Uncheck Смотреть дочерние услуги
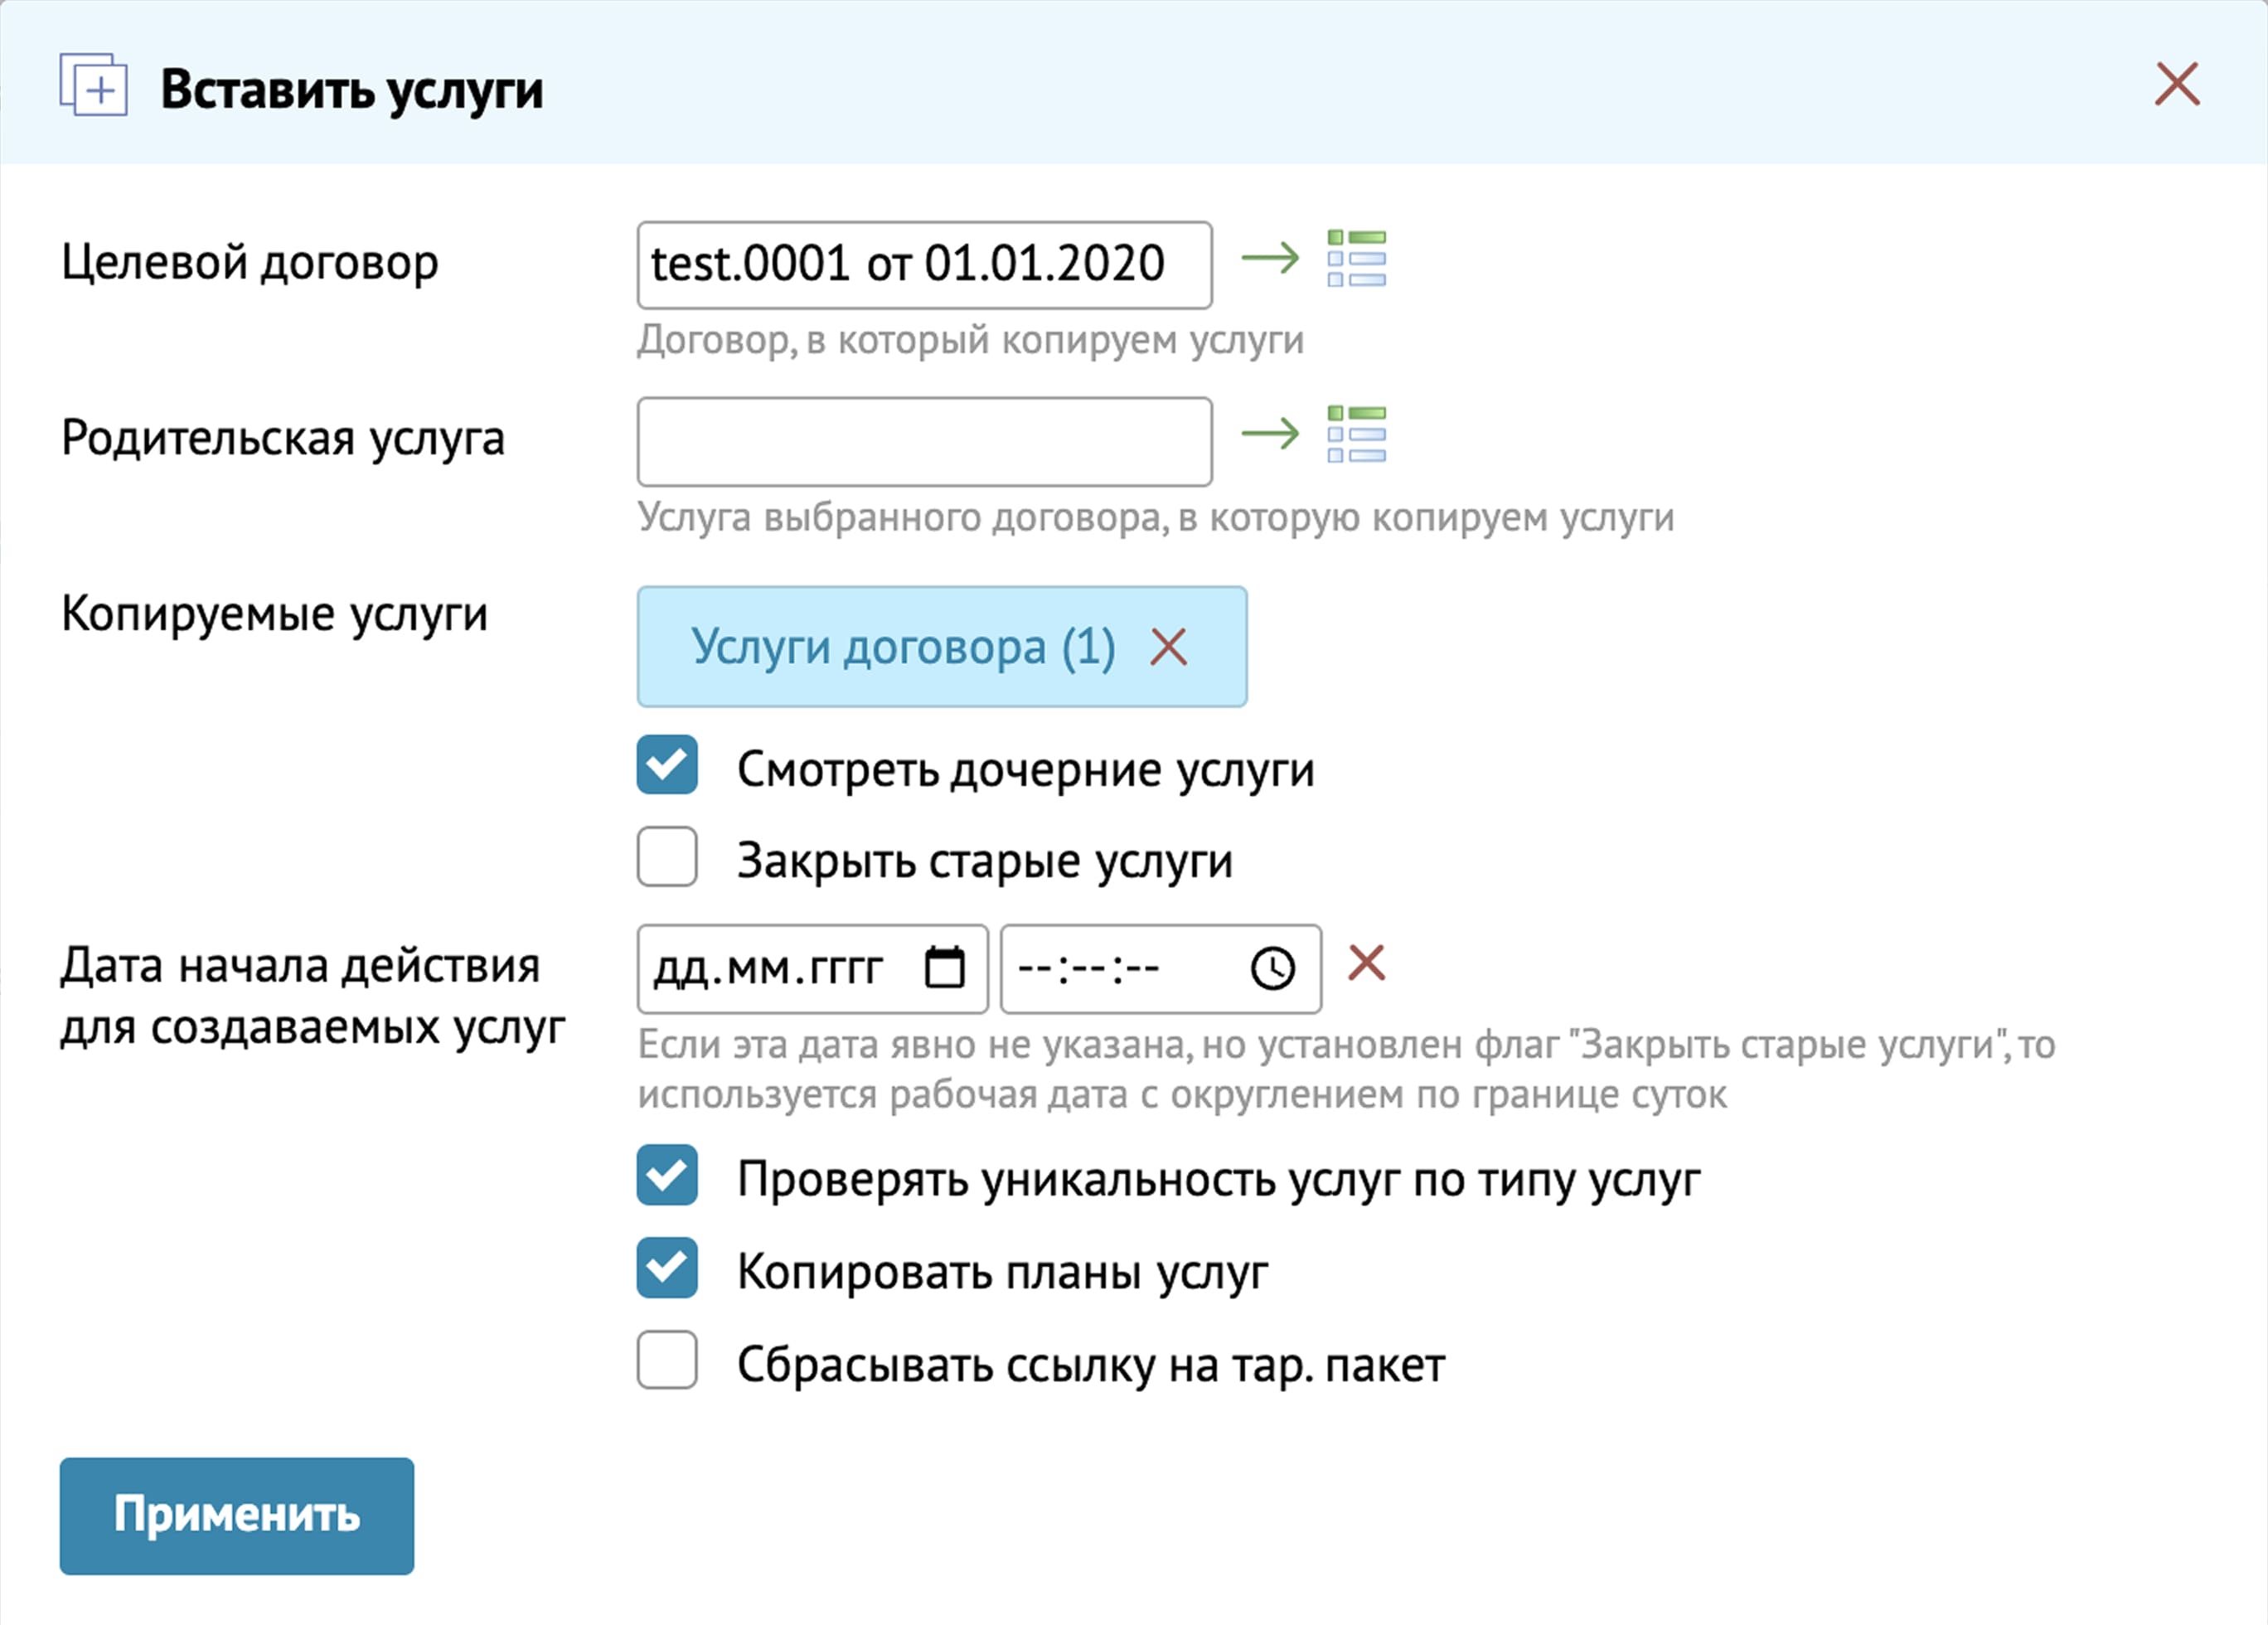2268x1625 pixels. (x=667, y=765)
